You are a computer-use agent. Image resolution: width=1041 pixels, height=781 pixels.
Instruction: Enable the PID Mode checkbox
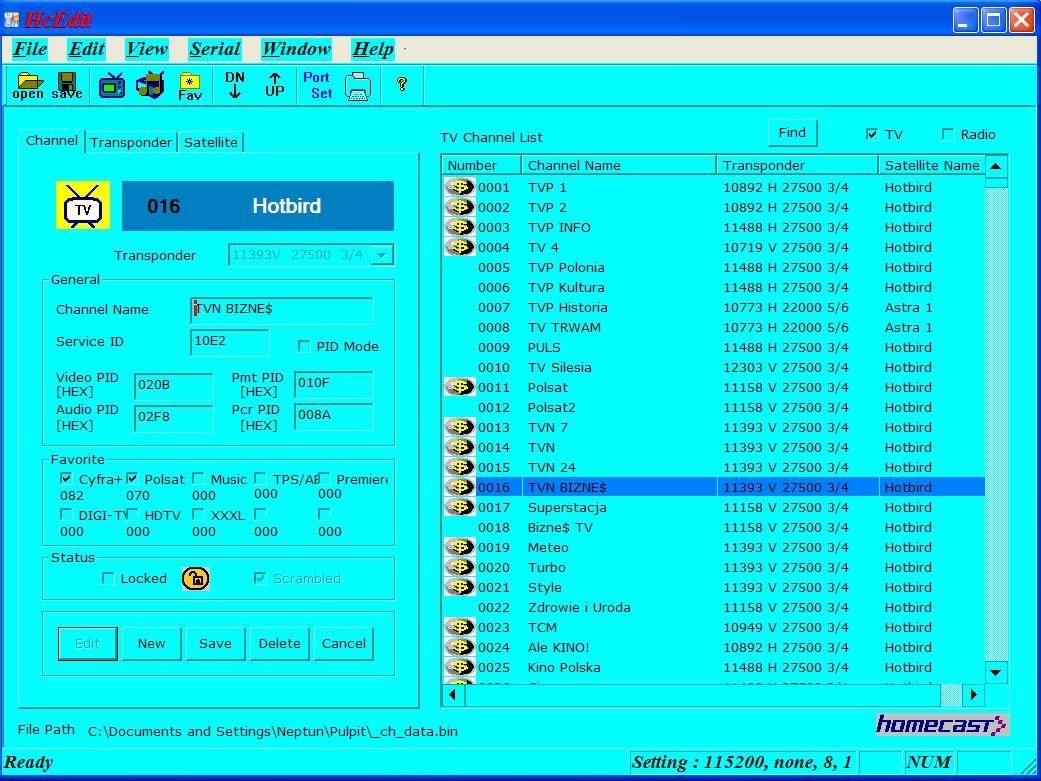tap(304, 346)
